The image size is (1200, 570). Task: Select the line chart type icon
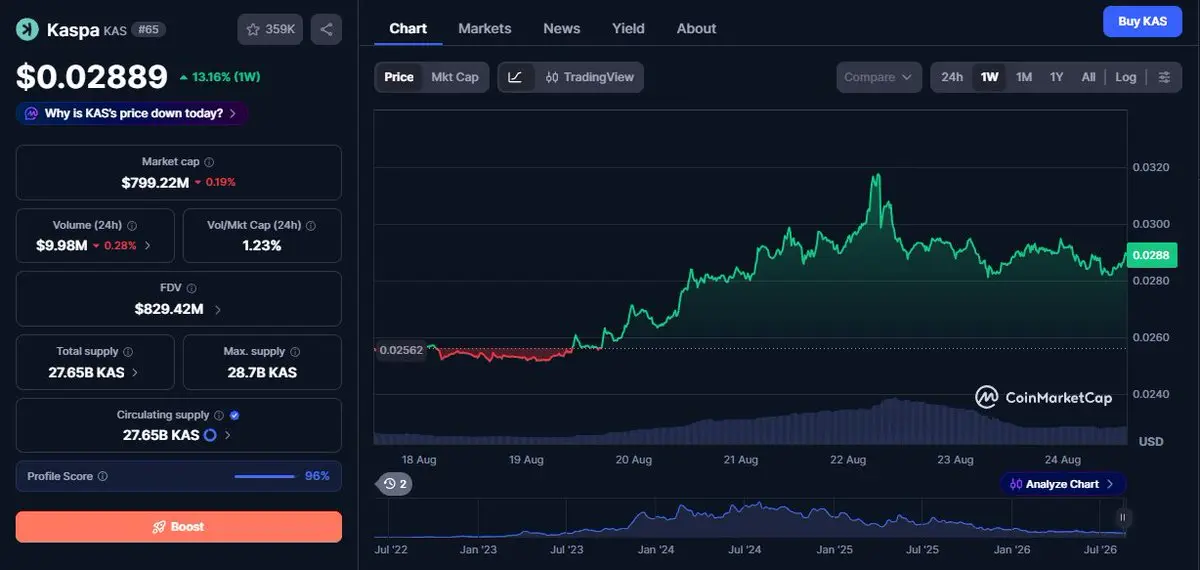(x=515, y=77)
